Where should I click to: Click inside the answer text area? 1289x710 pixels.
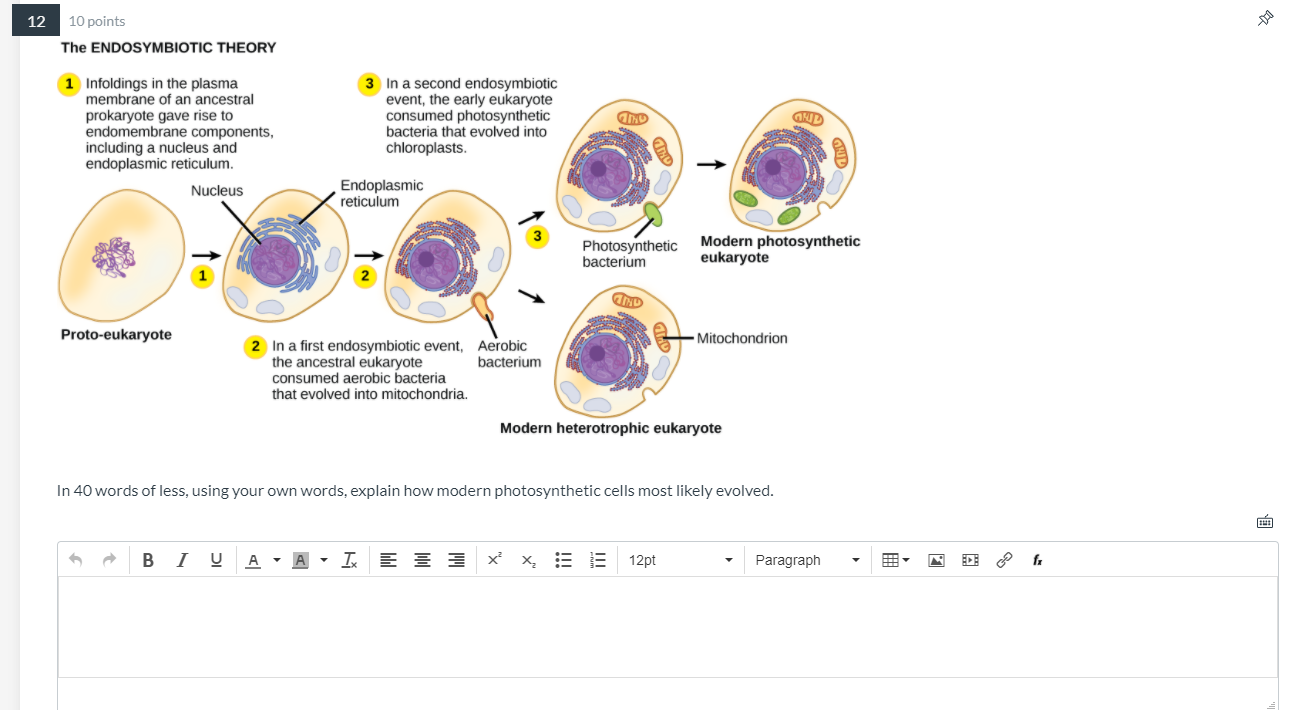click(x=667, y=627)
